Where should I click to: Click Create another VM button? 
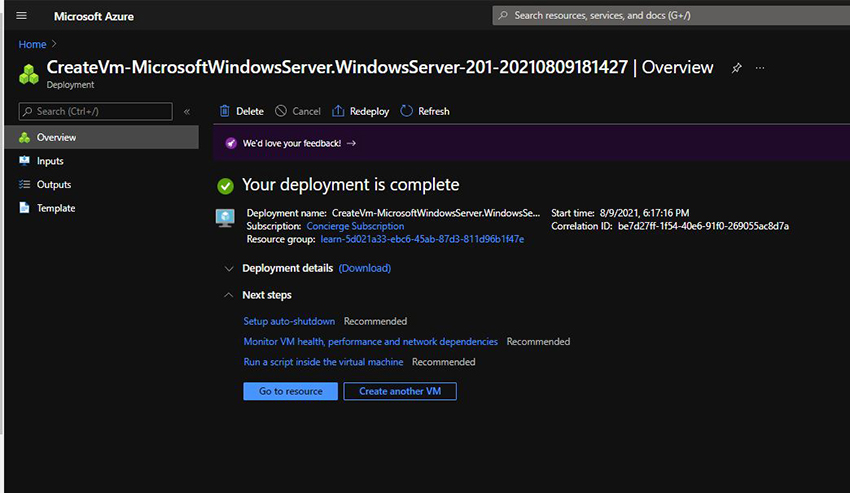(x=399, y=391)
